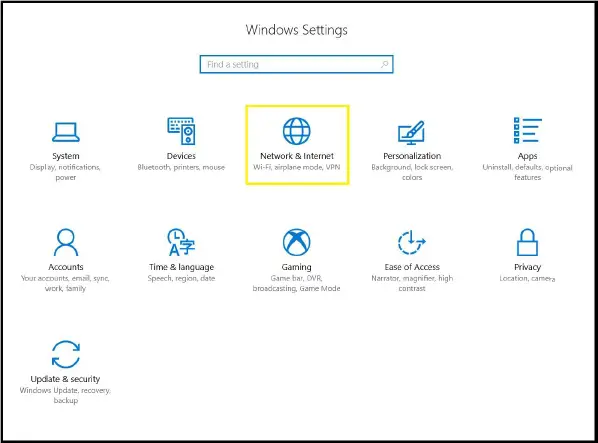The width and height of the screenshot is (598, 443).
Task: Click the Network & Internet label
Action: (x=297, y=156)
